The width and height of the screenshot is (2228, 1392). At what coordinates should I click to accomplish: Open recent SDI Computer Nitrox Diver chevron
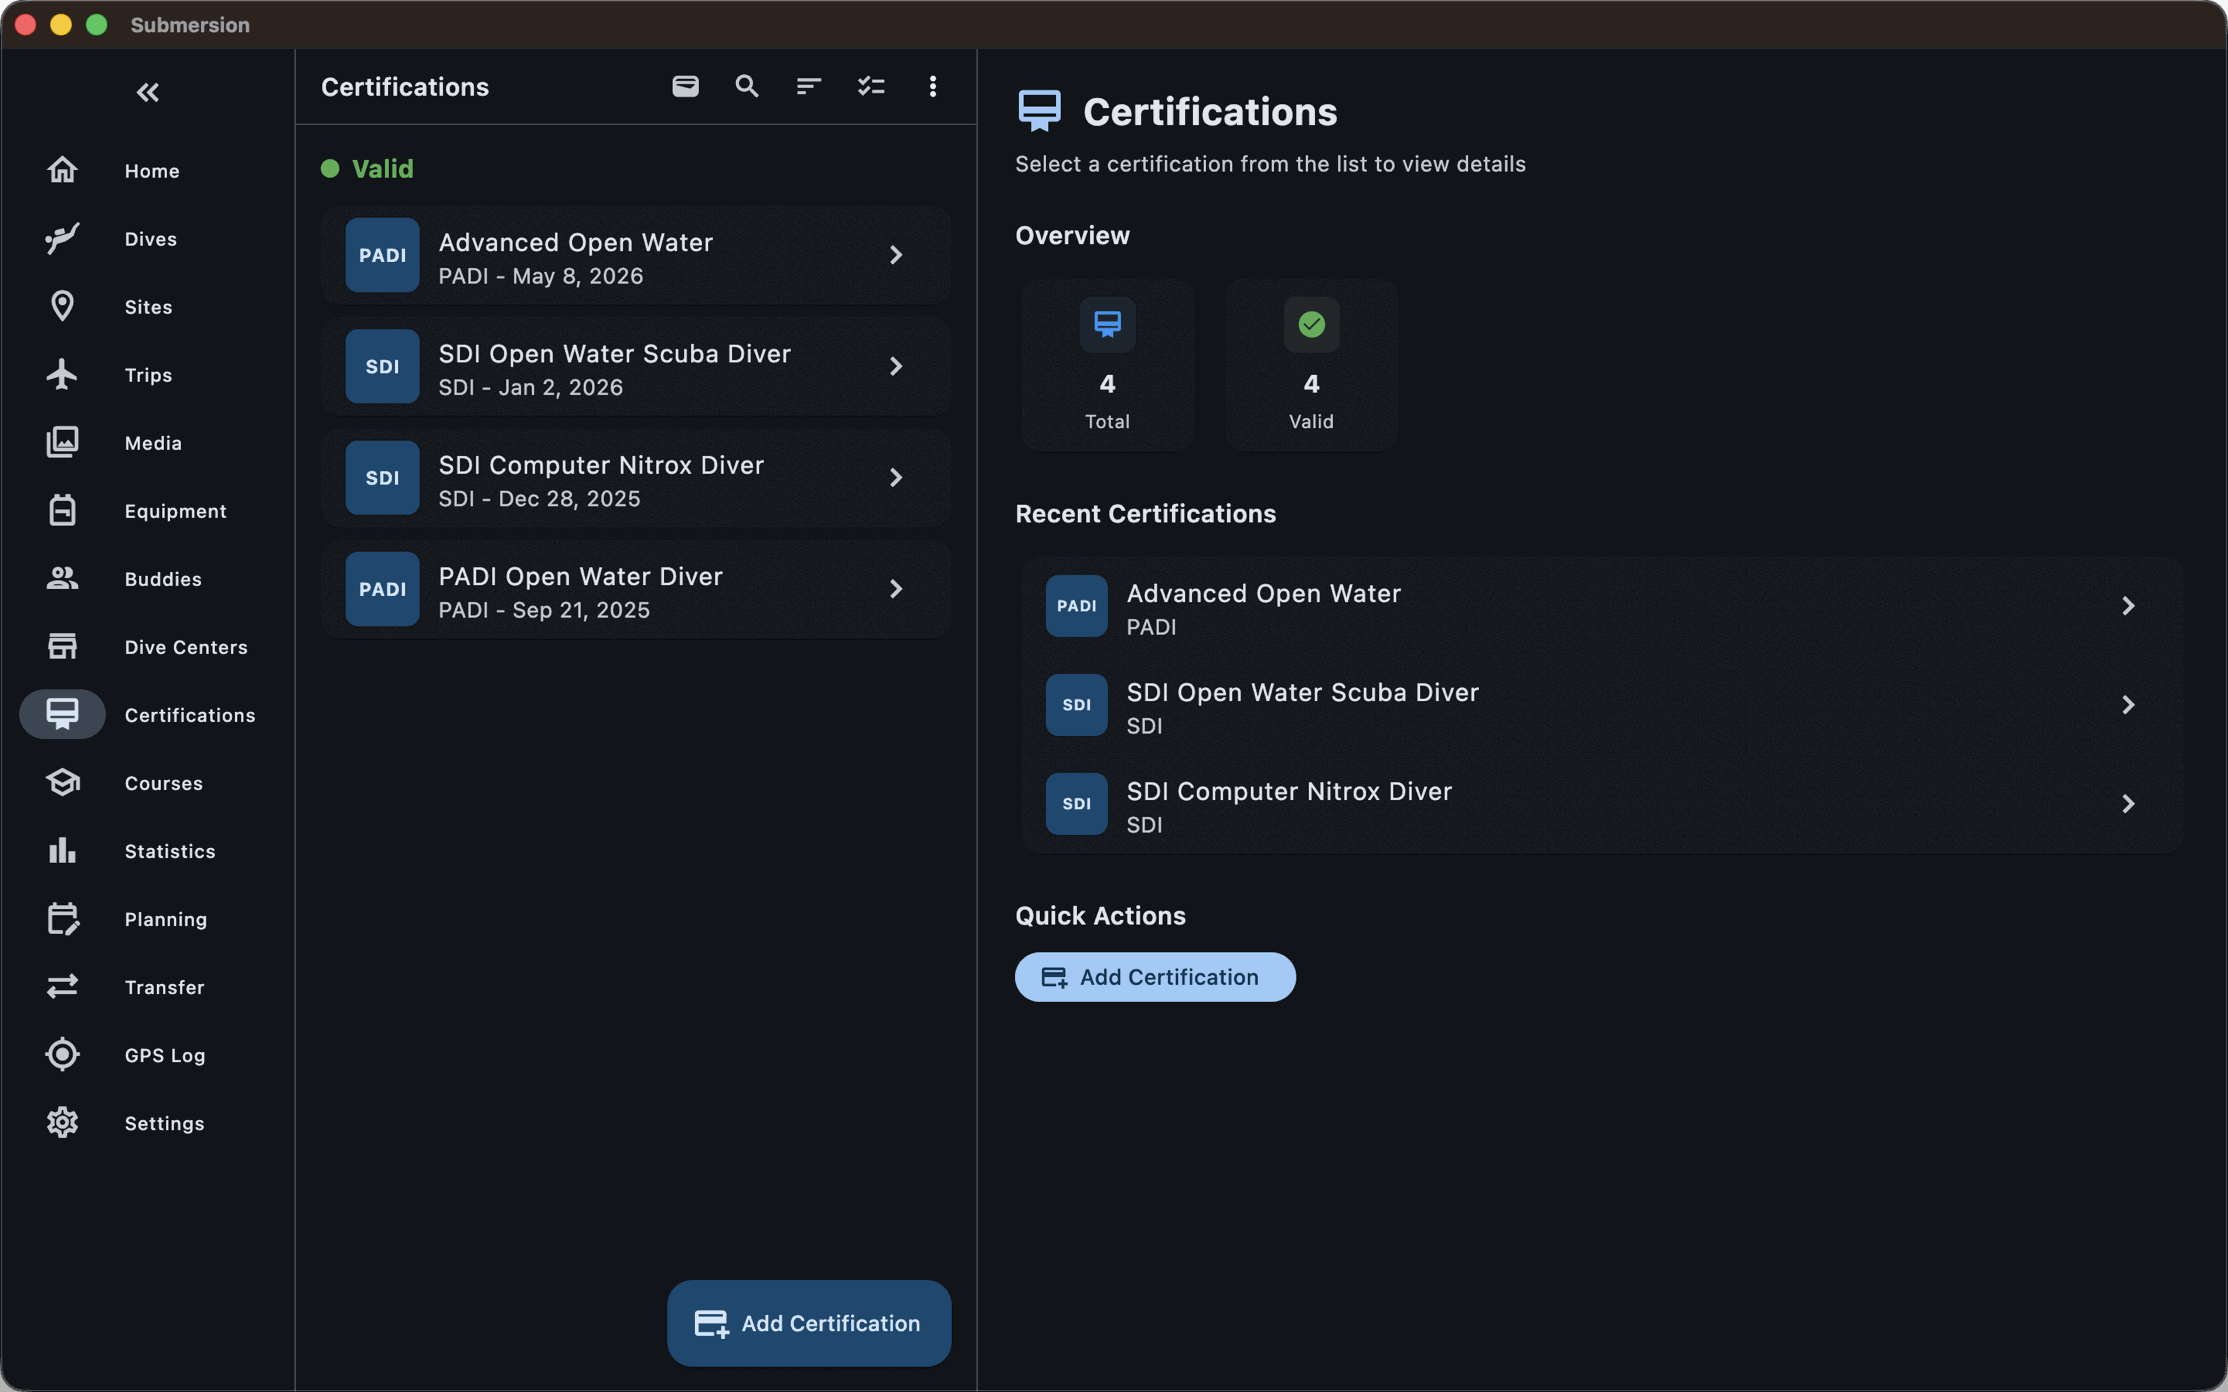pyautogui.click(x=2128, y=804)
